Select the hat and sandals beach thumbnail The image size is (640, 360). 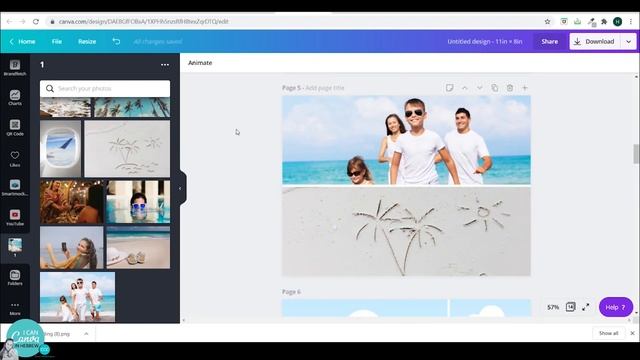pos(138,248)
